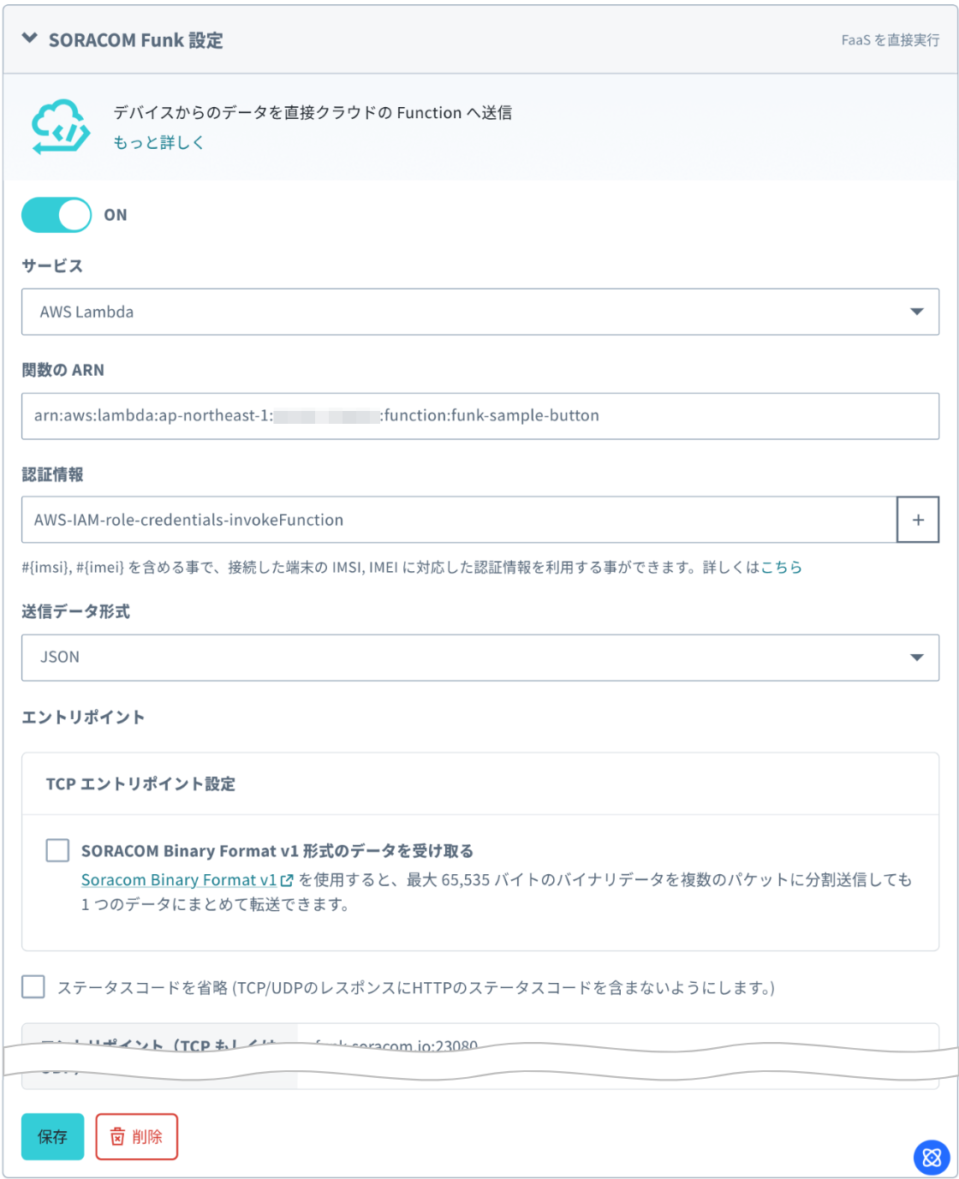Open the こちら link for details
The image size is (959, 1179).
tap(781, 568)
